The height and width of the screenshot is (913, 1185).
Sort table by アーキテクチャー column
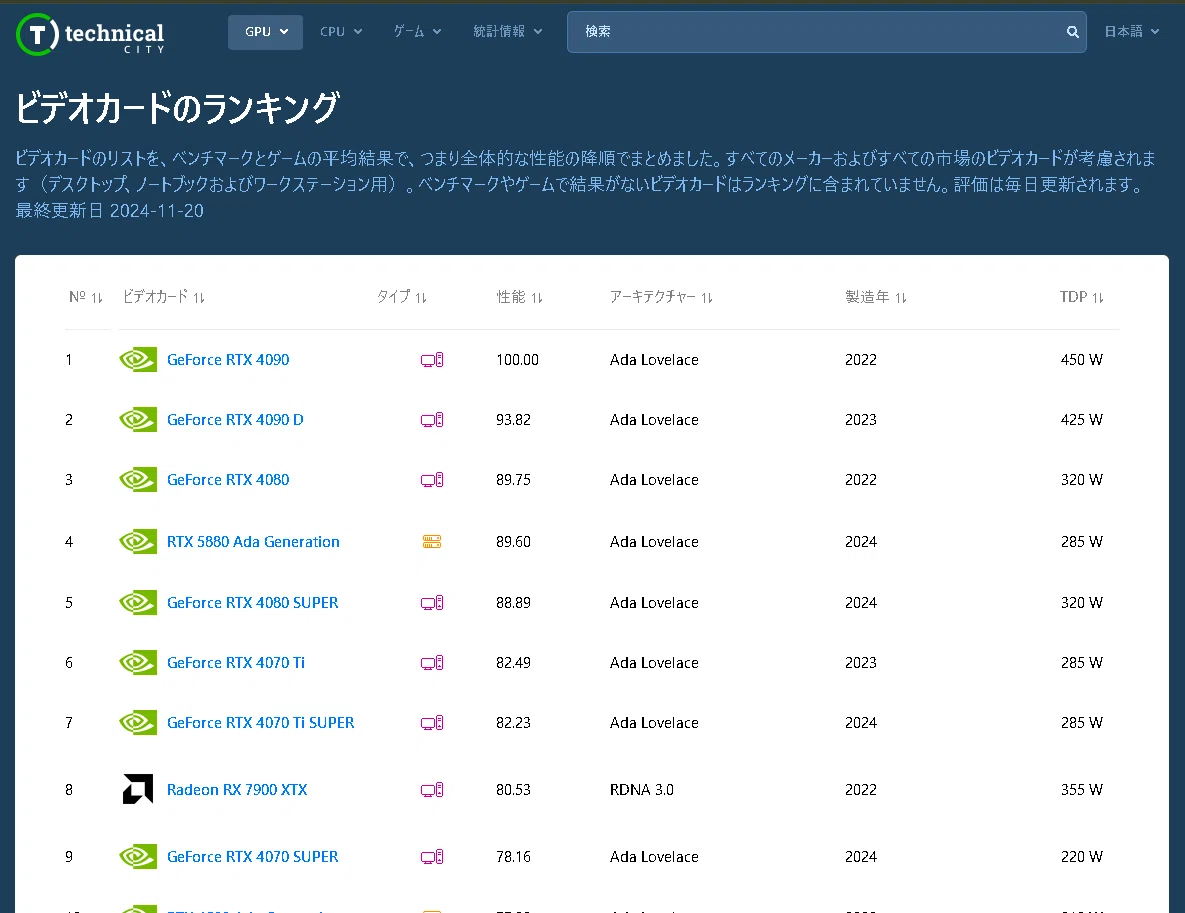click(x=661, y=297)
